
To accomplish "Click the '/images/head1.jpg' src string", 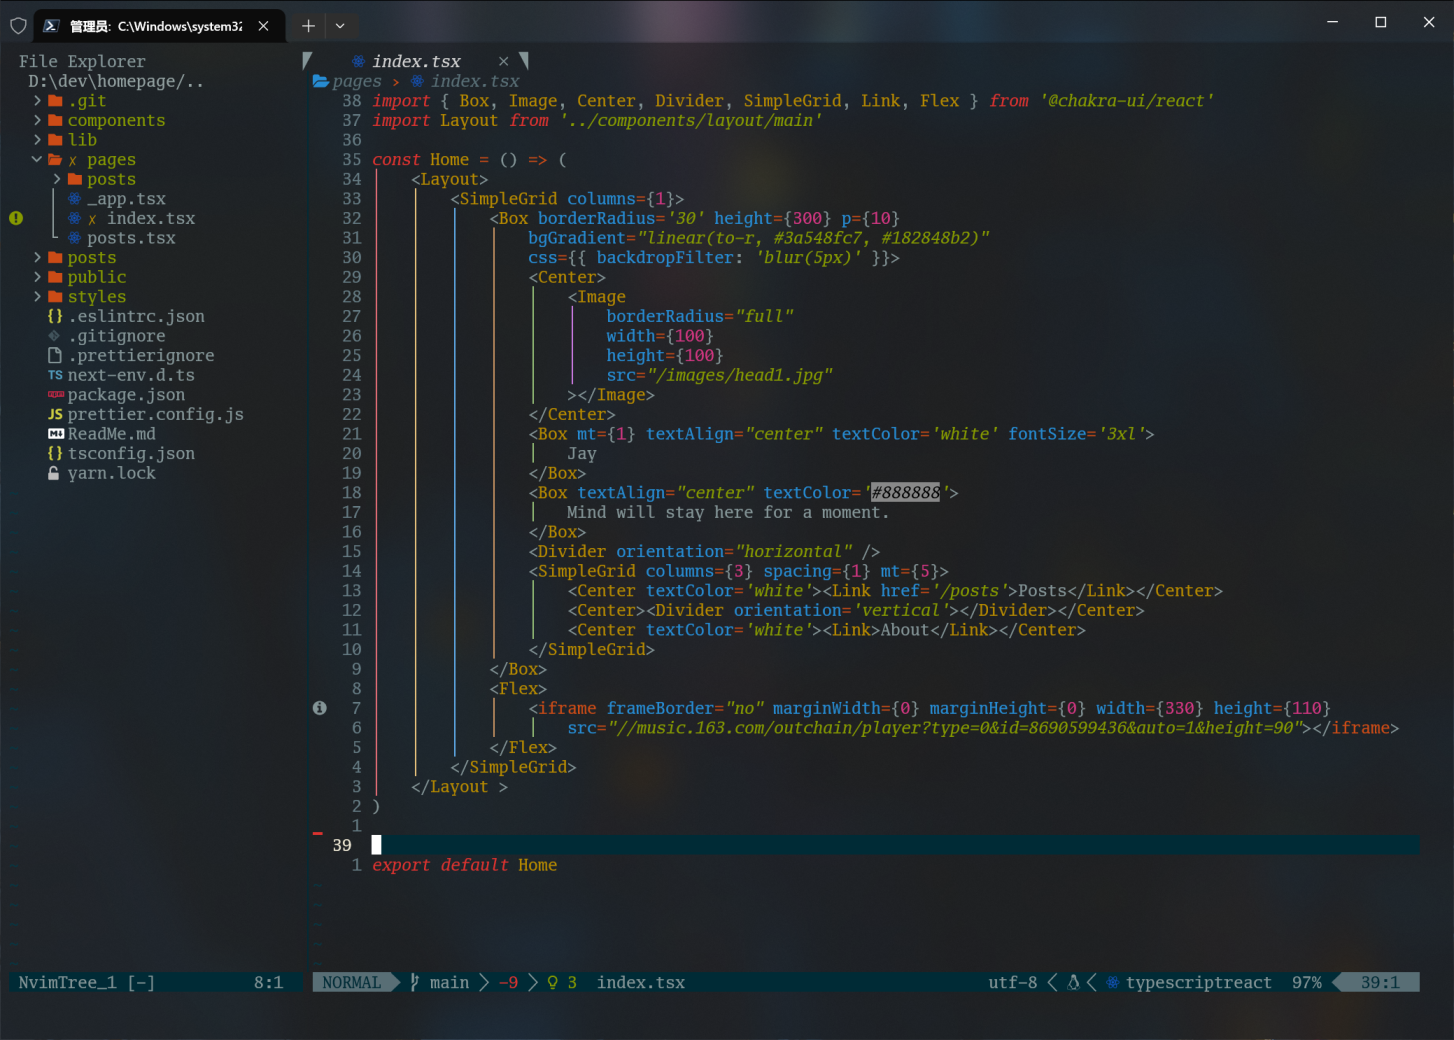I will (x=740, y=375).
